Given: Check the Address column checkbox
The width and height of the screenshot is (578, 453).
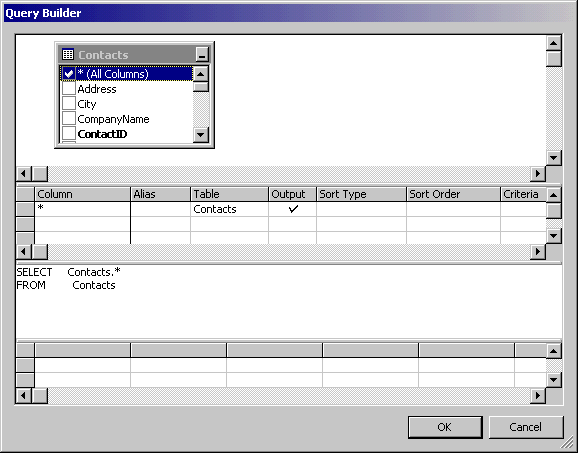Looking at the screenshot, I should [69, 88].
